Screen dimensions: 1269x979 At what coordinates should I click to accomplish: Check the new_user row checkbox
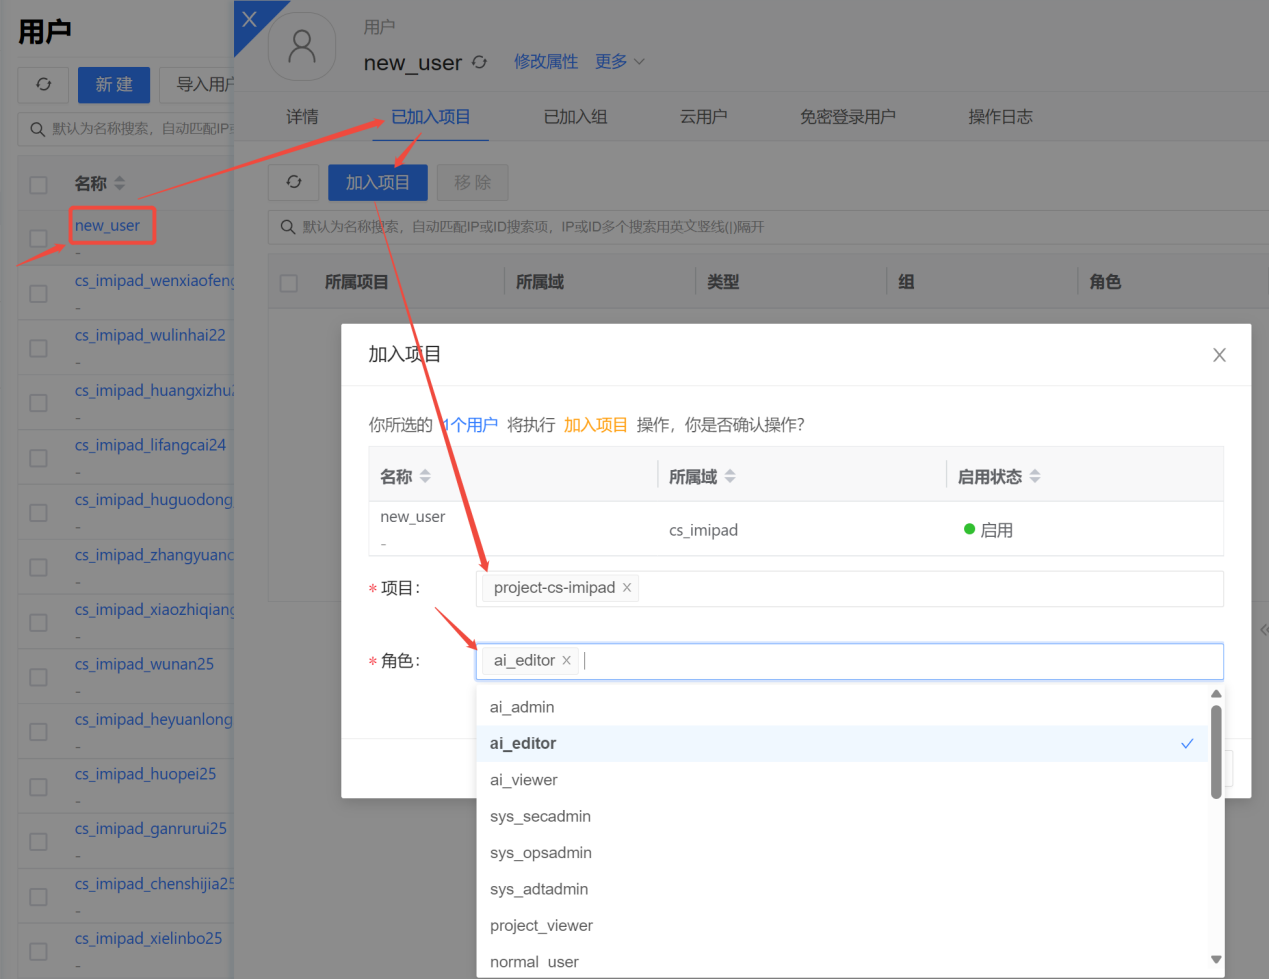pyautogui.click(x=38, y=238)
